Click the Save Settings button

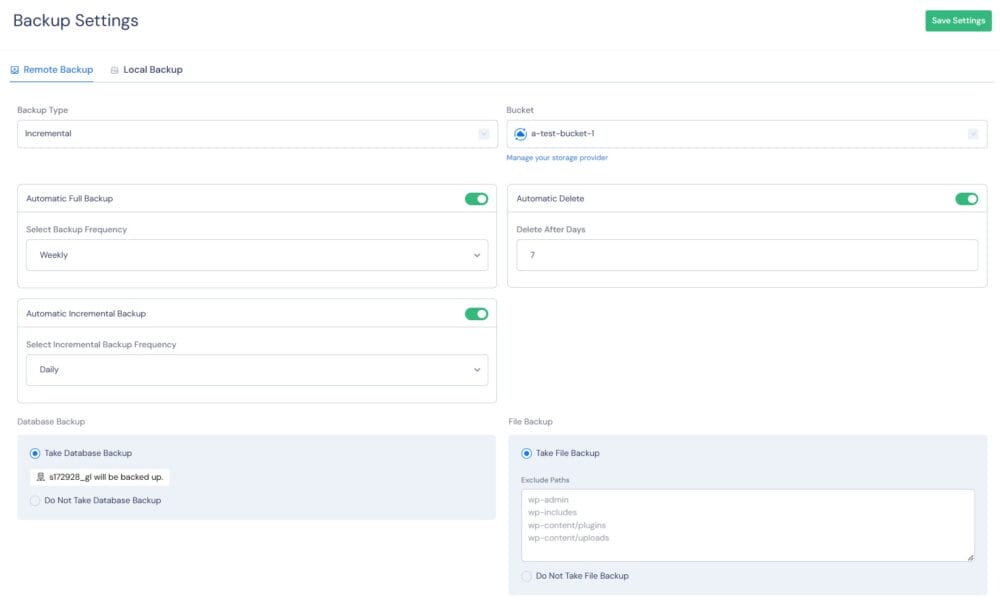click(x=958, y=20)
